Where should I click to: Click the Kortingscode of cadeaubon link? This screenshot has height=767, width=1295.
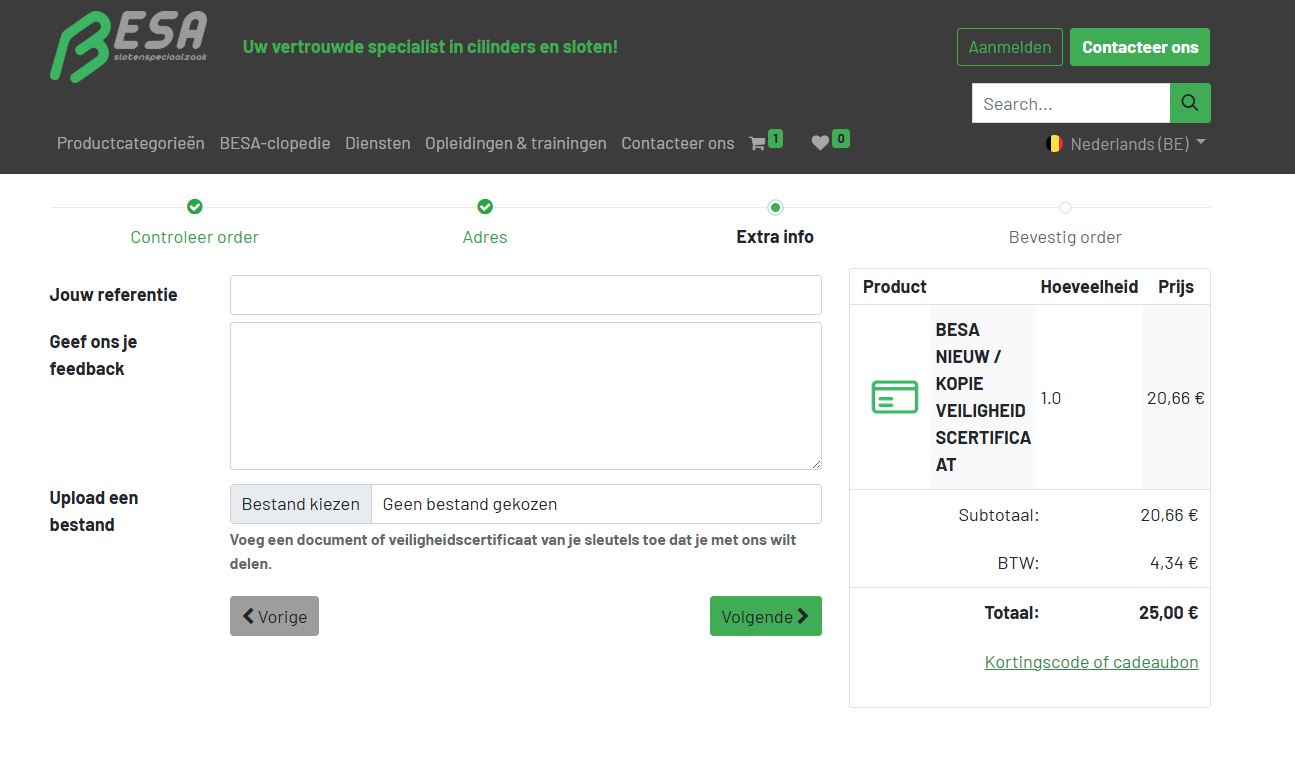point(1091,662)
